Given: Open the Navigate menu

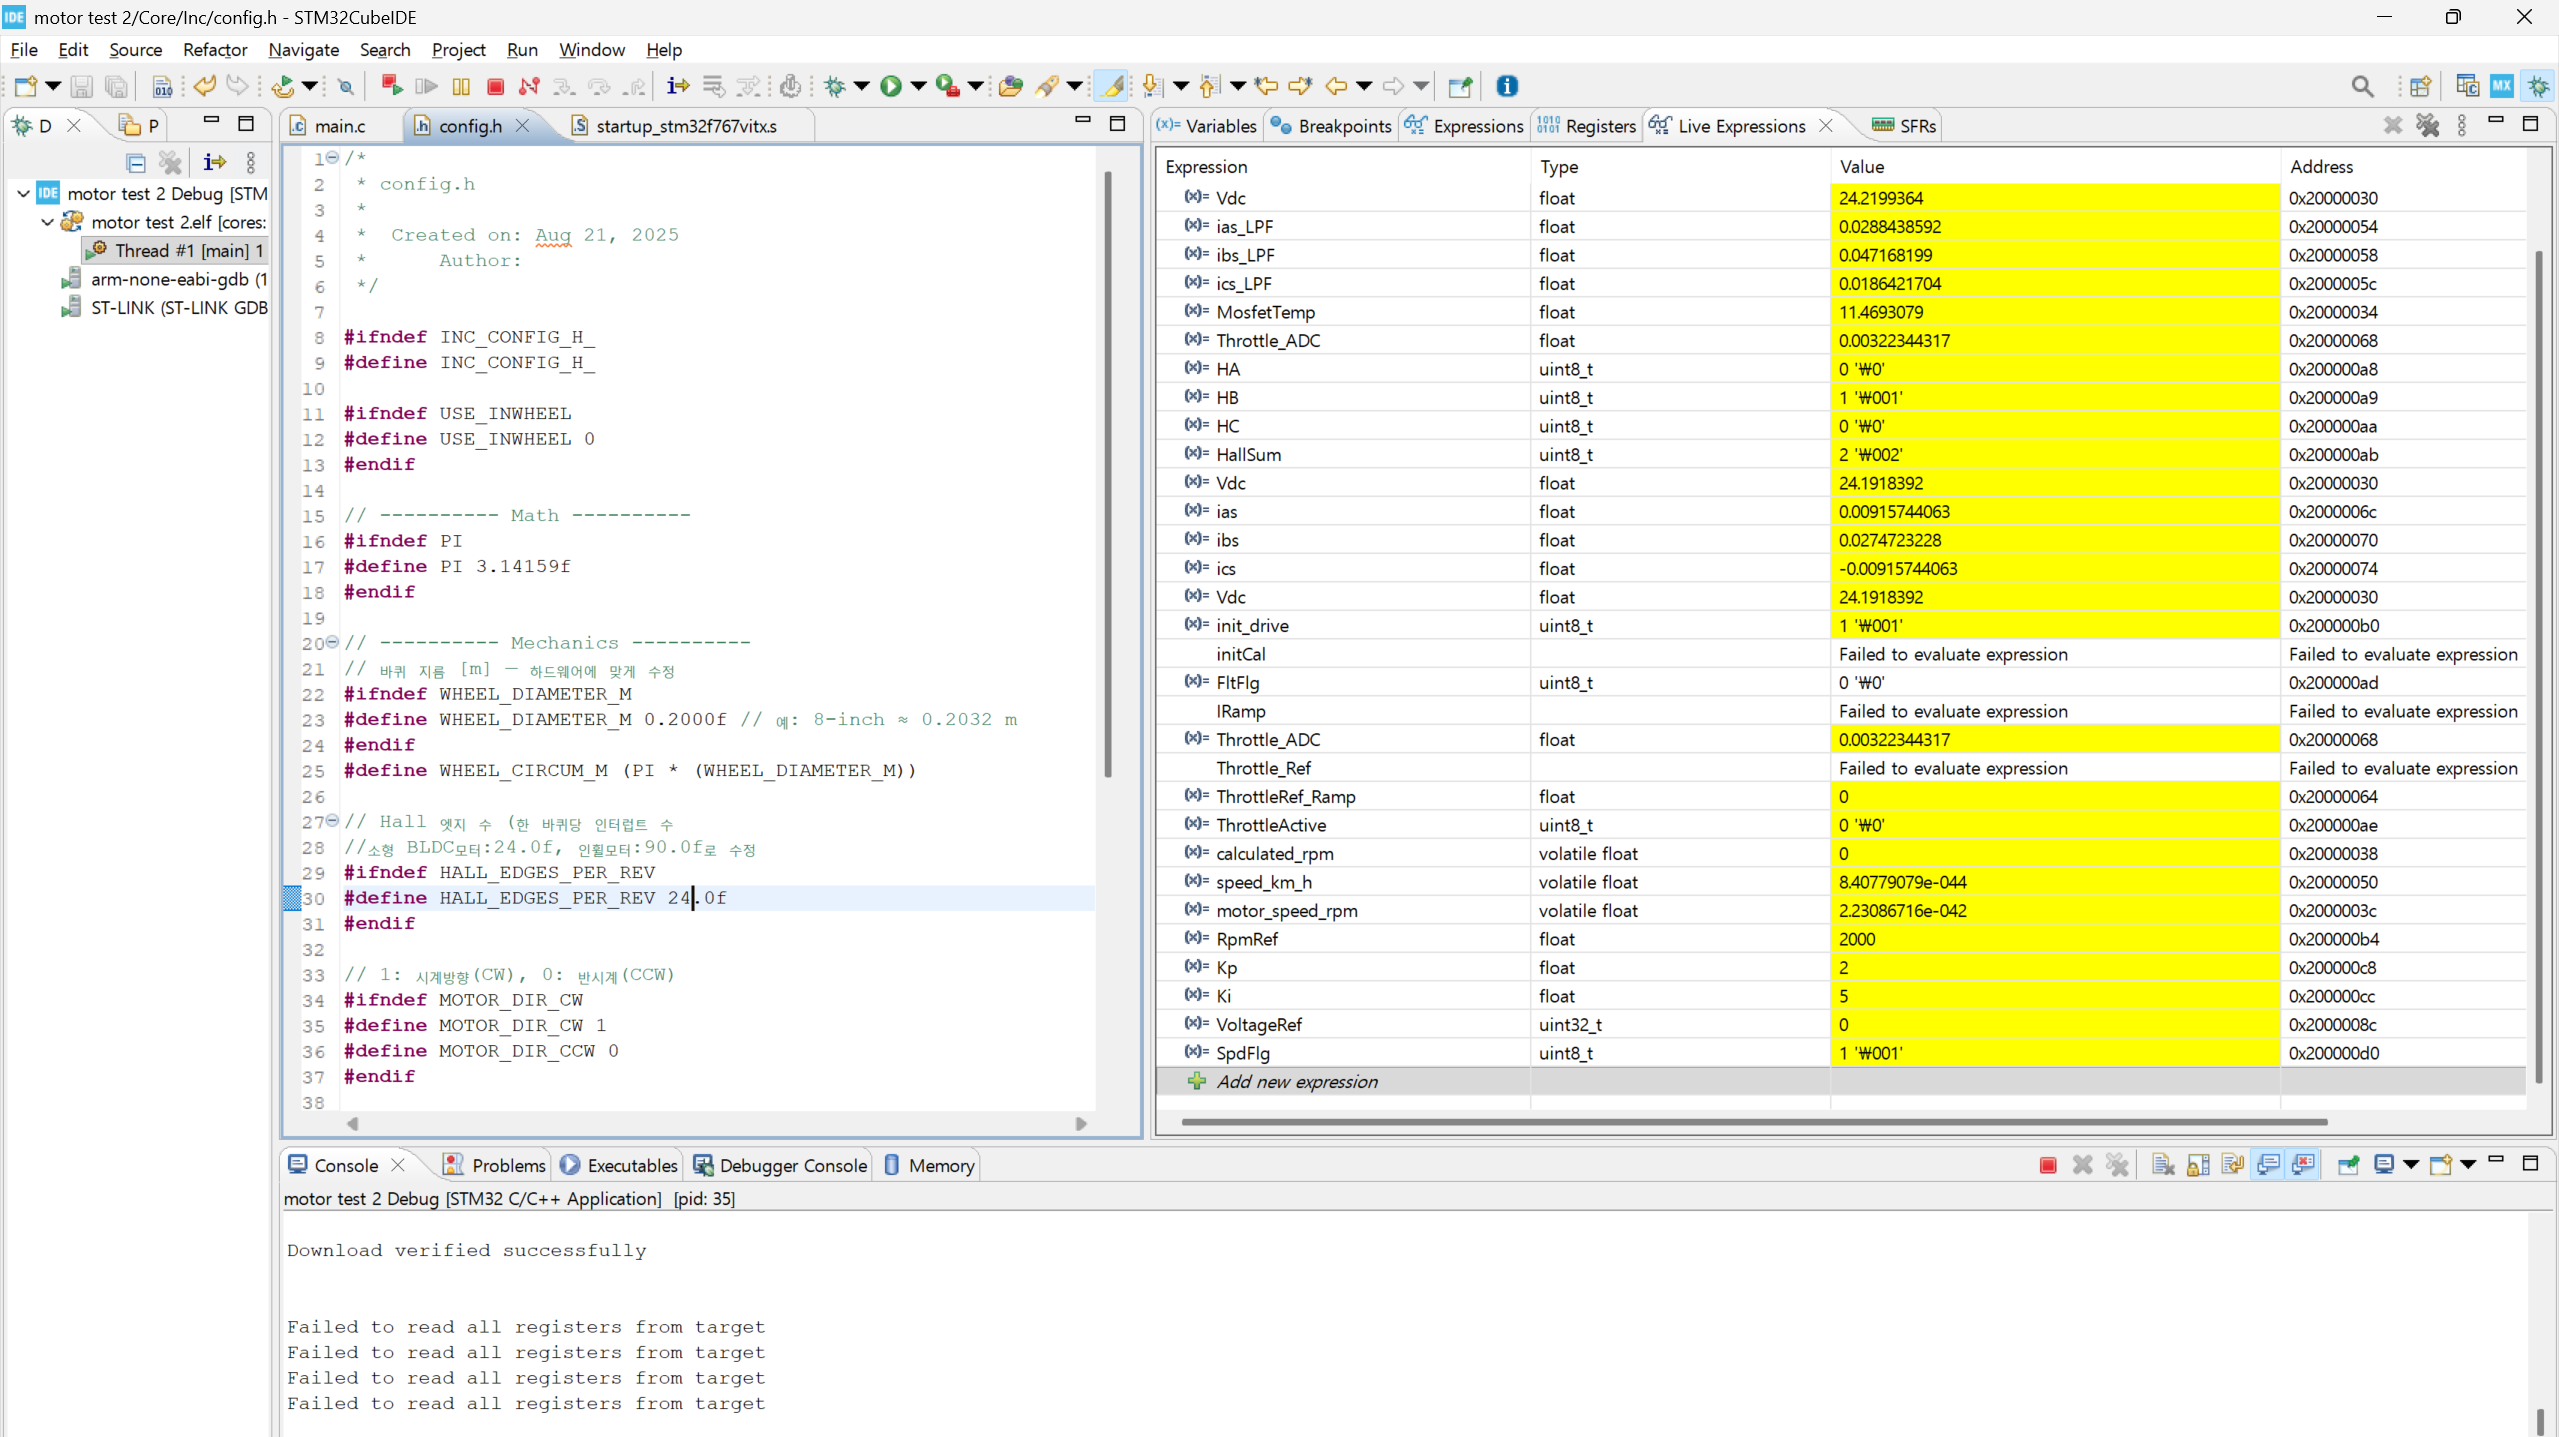Looking at the screenshot, I should pyautogui.click(x=303, y=50).
